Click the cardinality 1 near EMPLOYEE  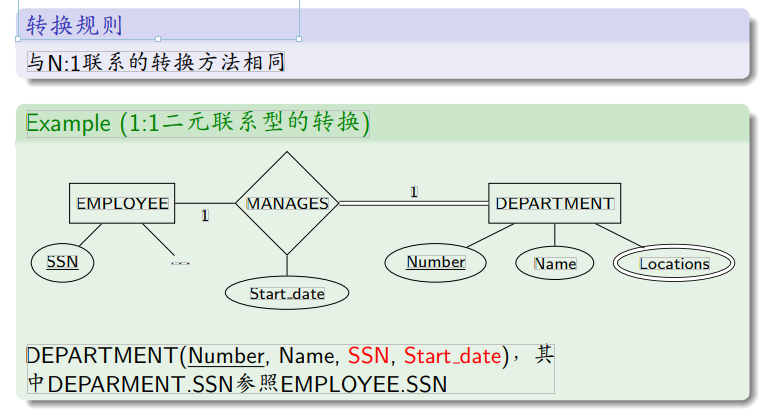pos(205,215)
